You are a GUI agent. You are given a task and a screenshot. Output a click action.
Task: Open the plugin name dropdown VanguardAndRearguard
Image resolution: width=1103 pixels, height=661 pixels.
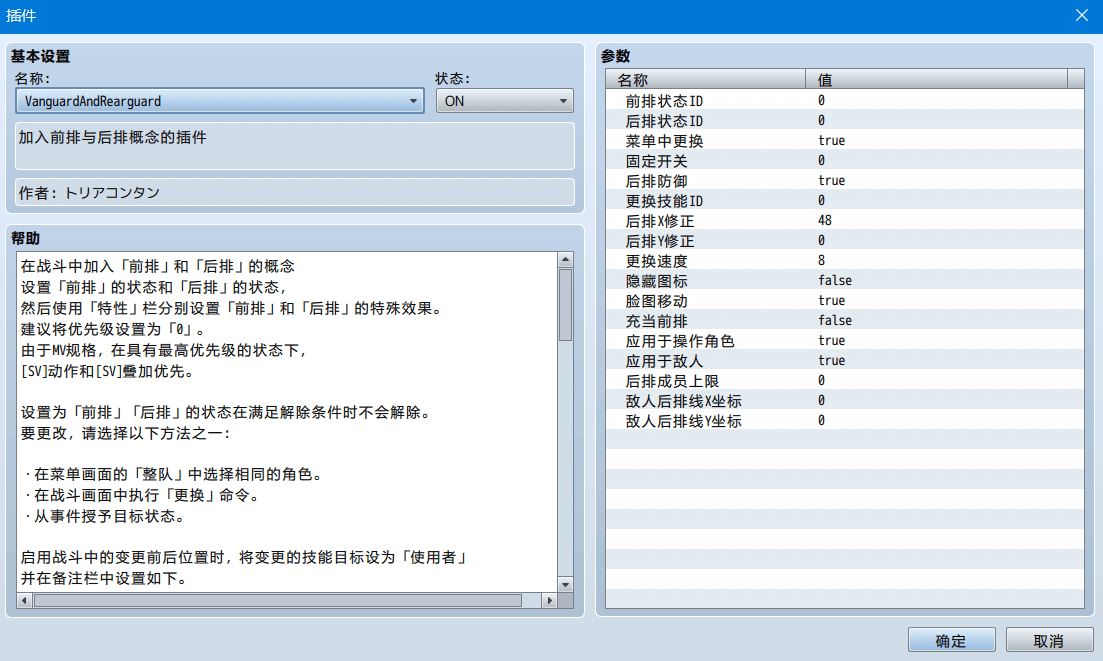pyautogui.click(x=219, y=101)
